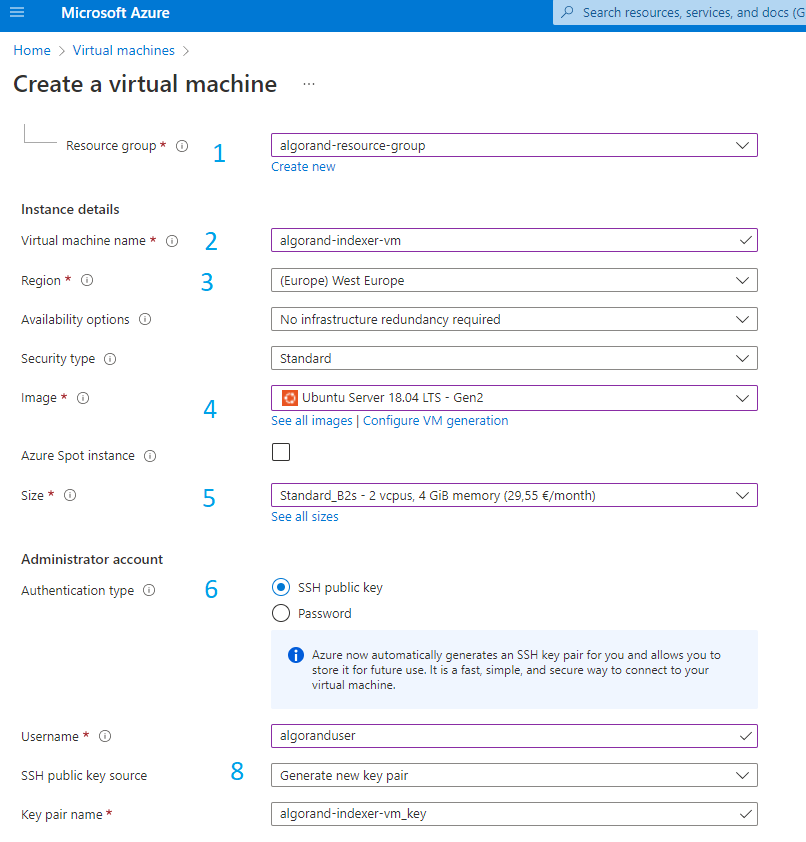Show info for Authentication type
Image resolution: width=806 pixels, height=842 pixels.
149,591
